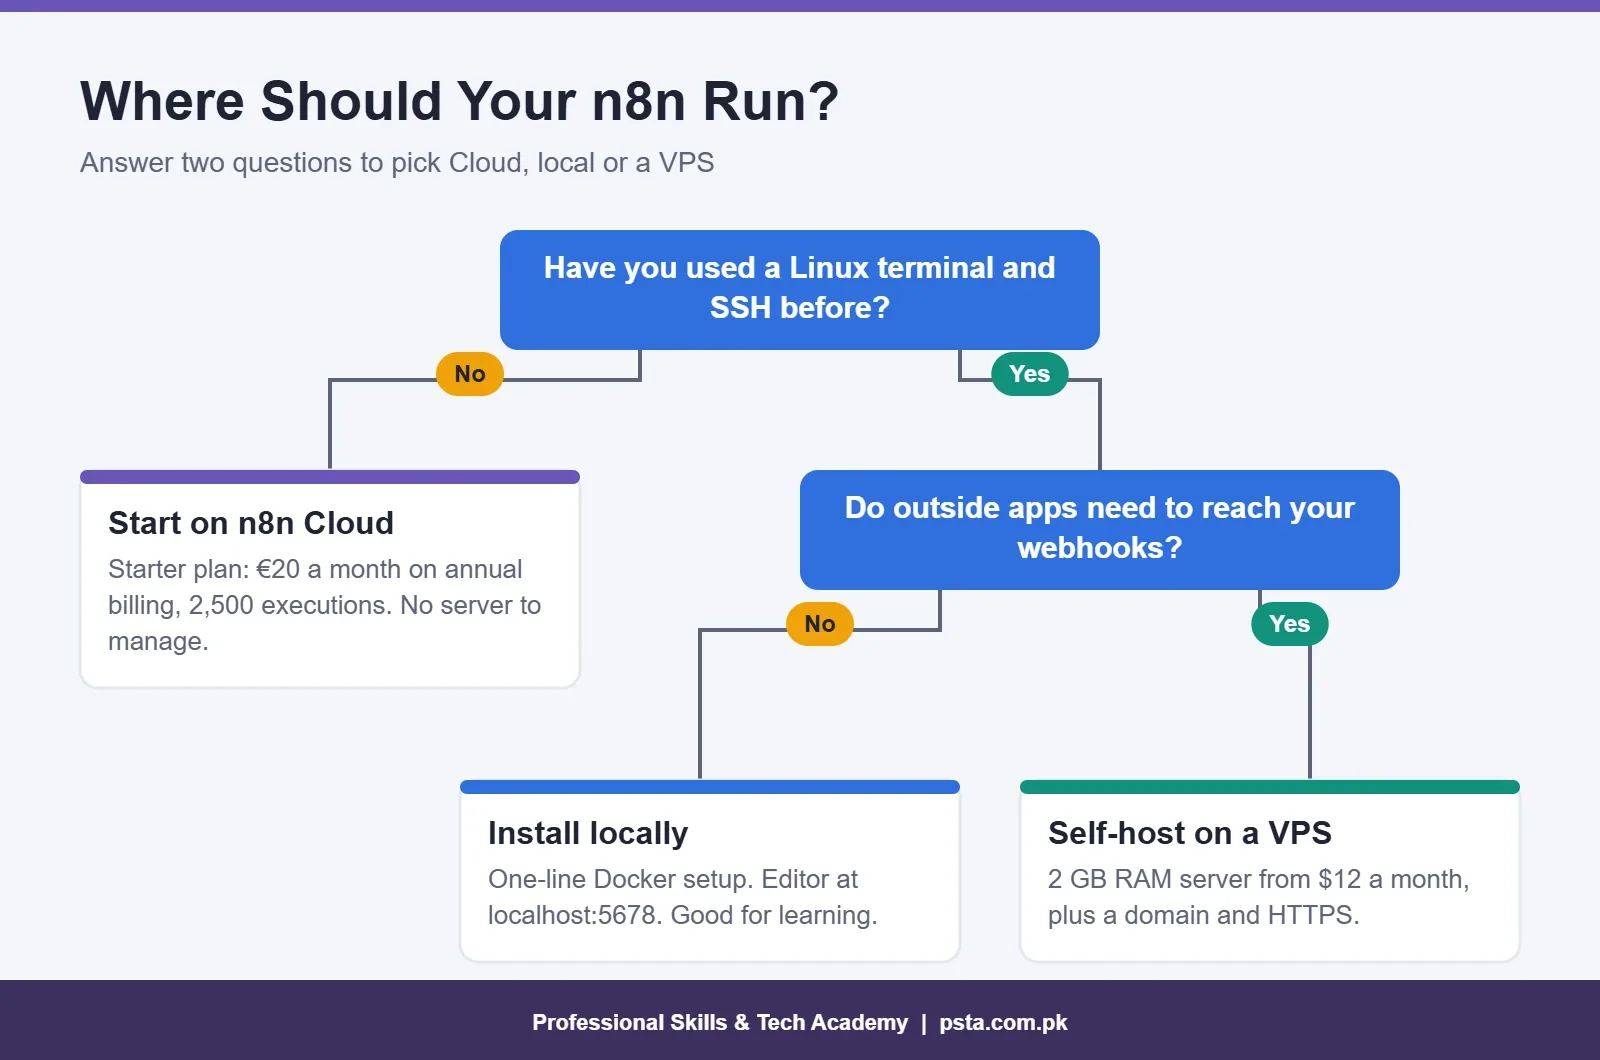Click the '2 GB RAM server from $12 a month' text

[1258, 897]
